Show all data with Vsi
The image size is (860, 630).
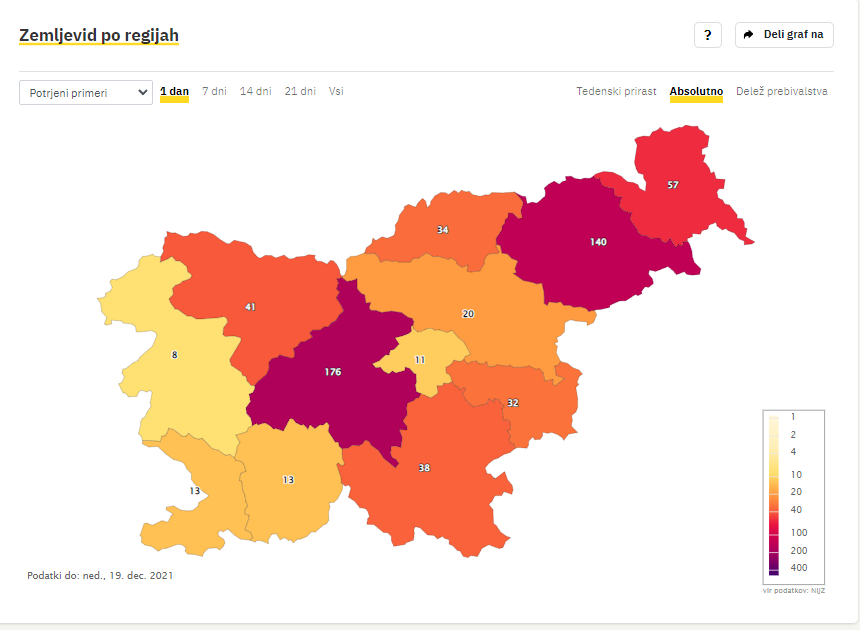point(336,92)
